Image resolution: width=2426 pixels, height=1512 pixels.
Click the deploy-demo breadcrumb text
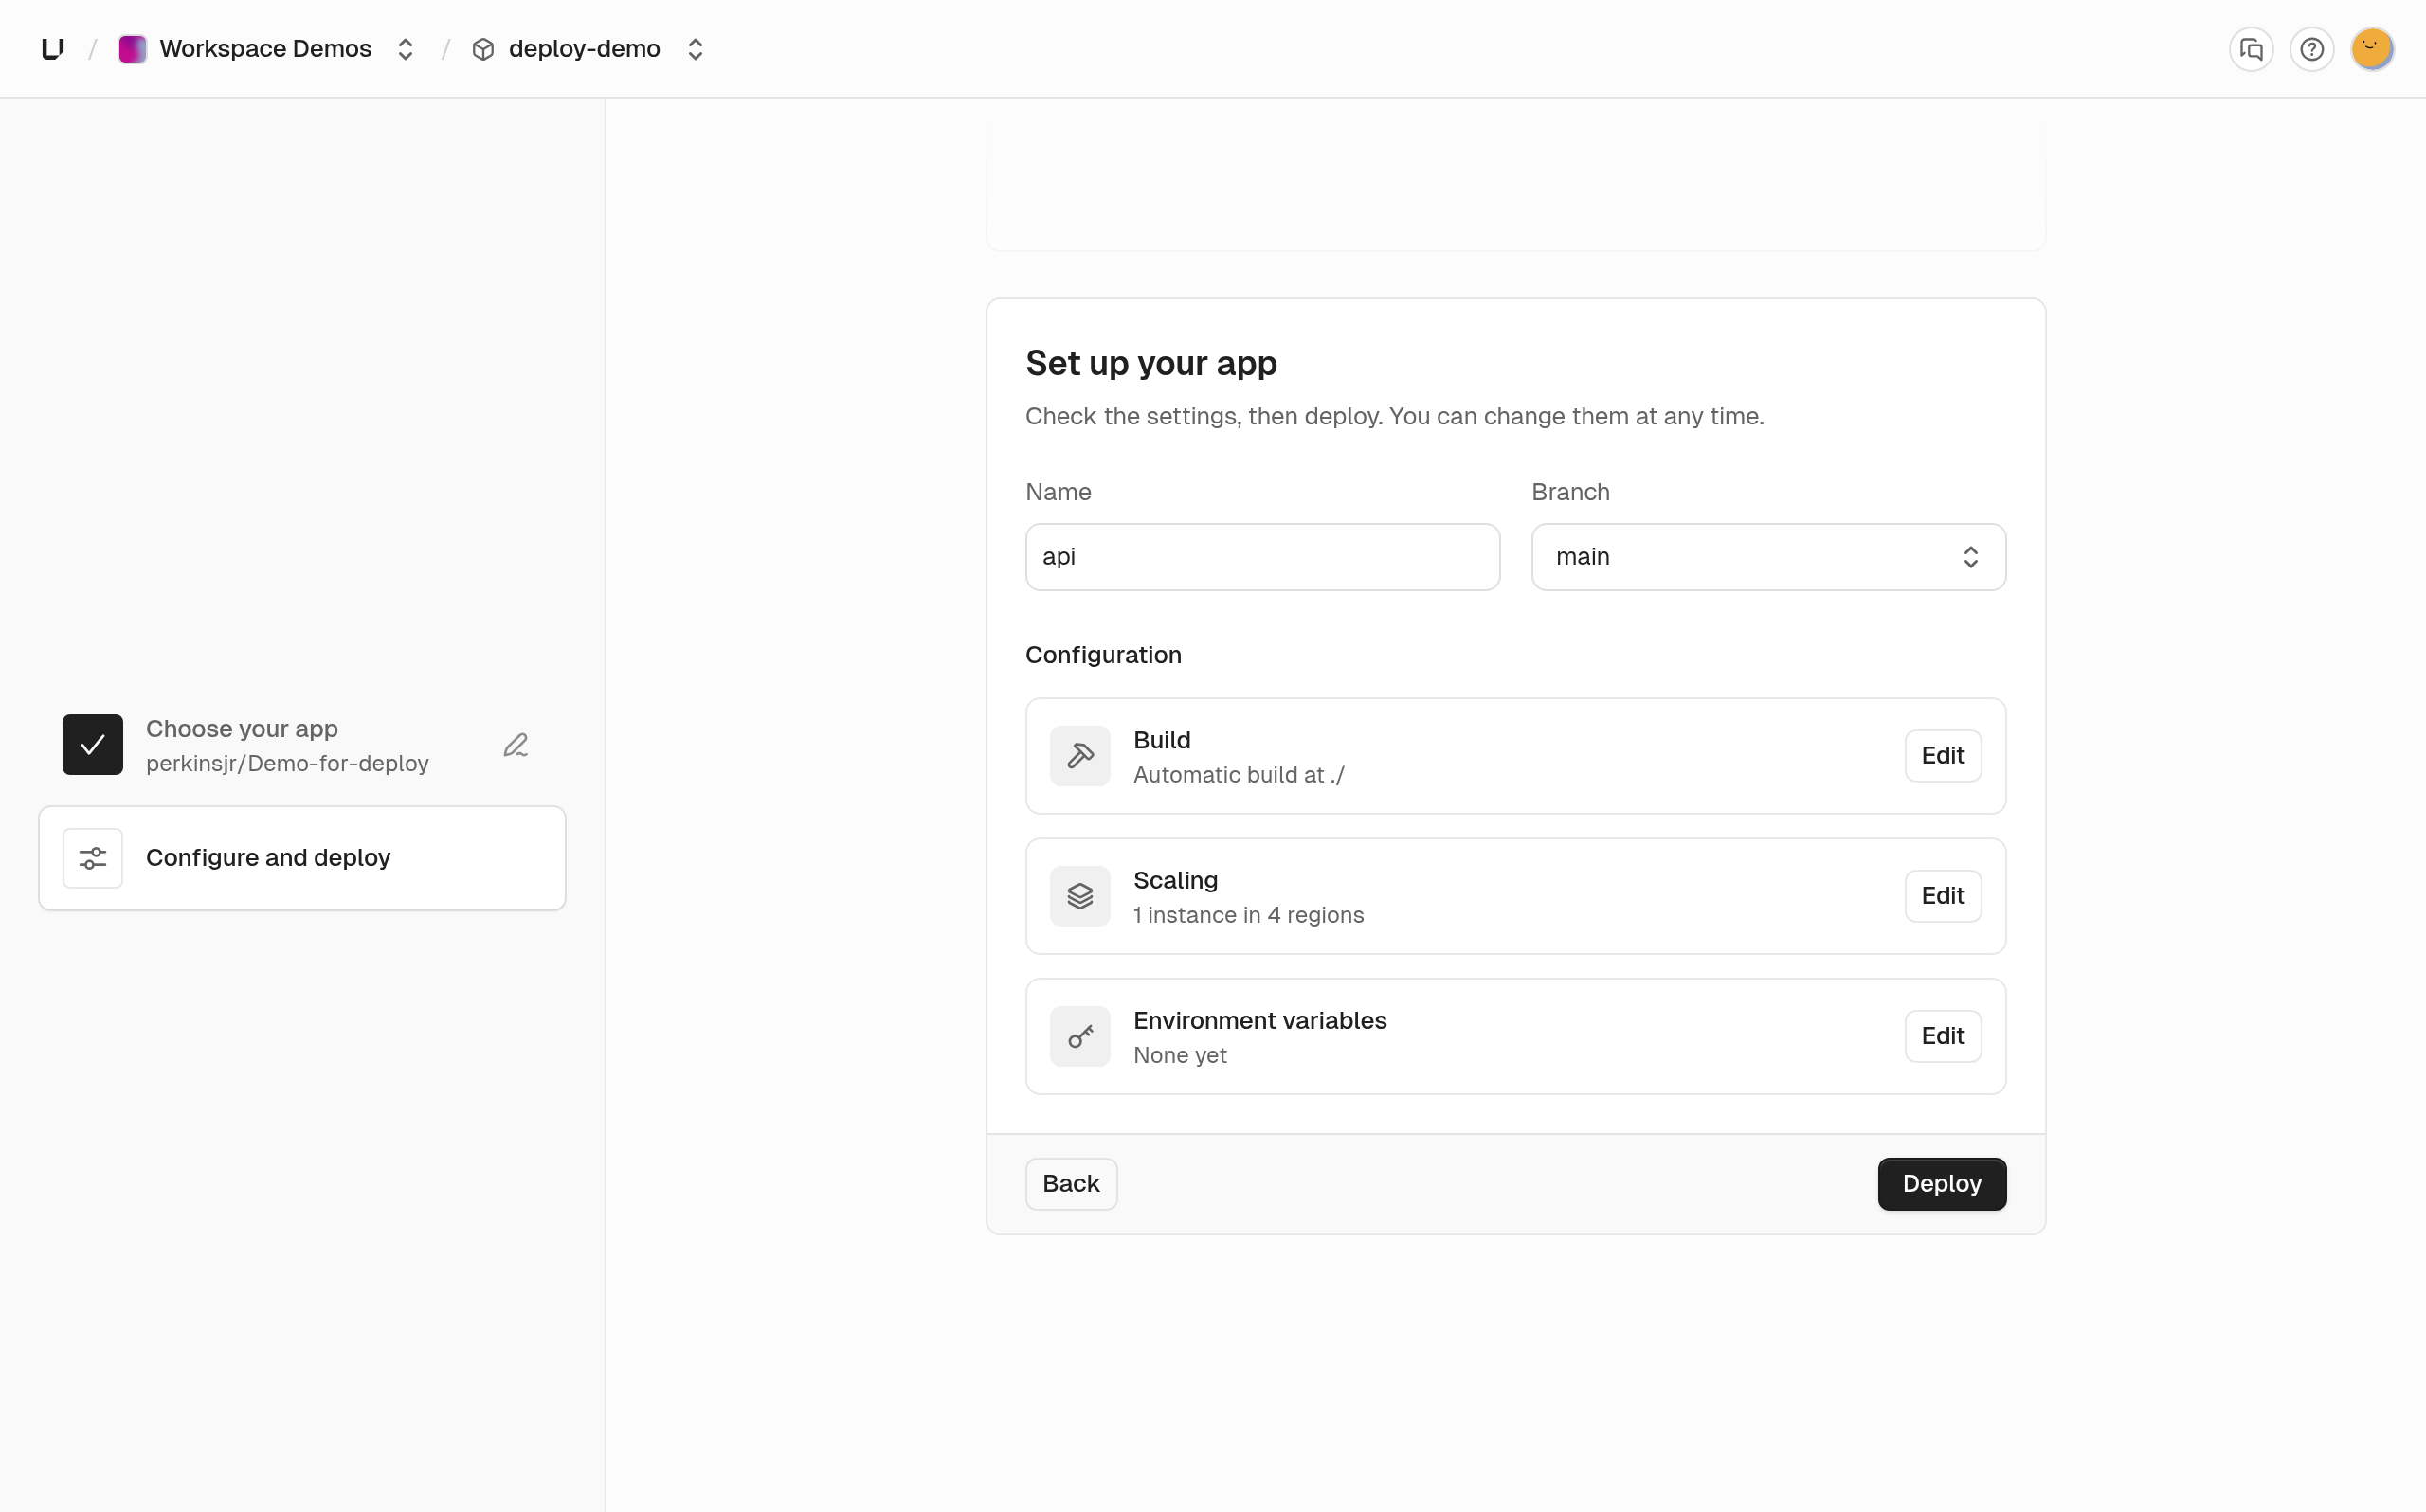click(x=584, y=49)
